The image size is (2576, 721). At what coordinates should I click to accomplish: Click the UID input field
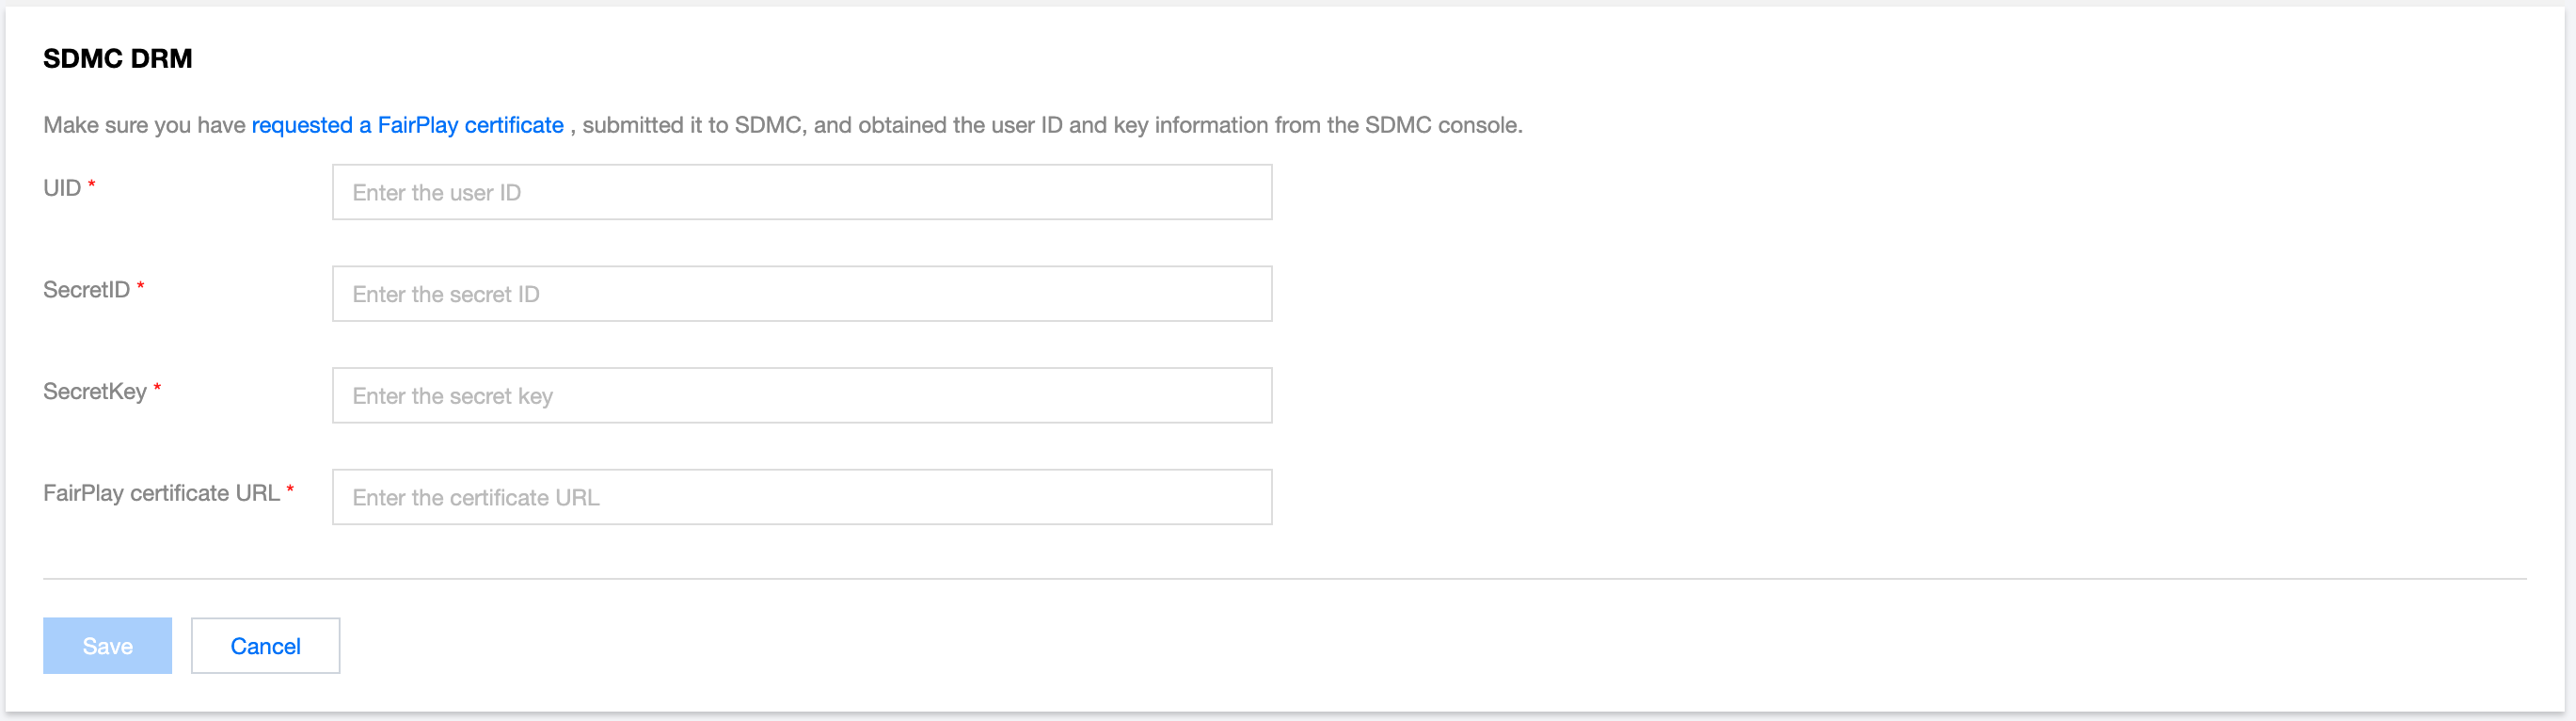(x=801, y=192)
